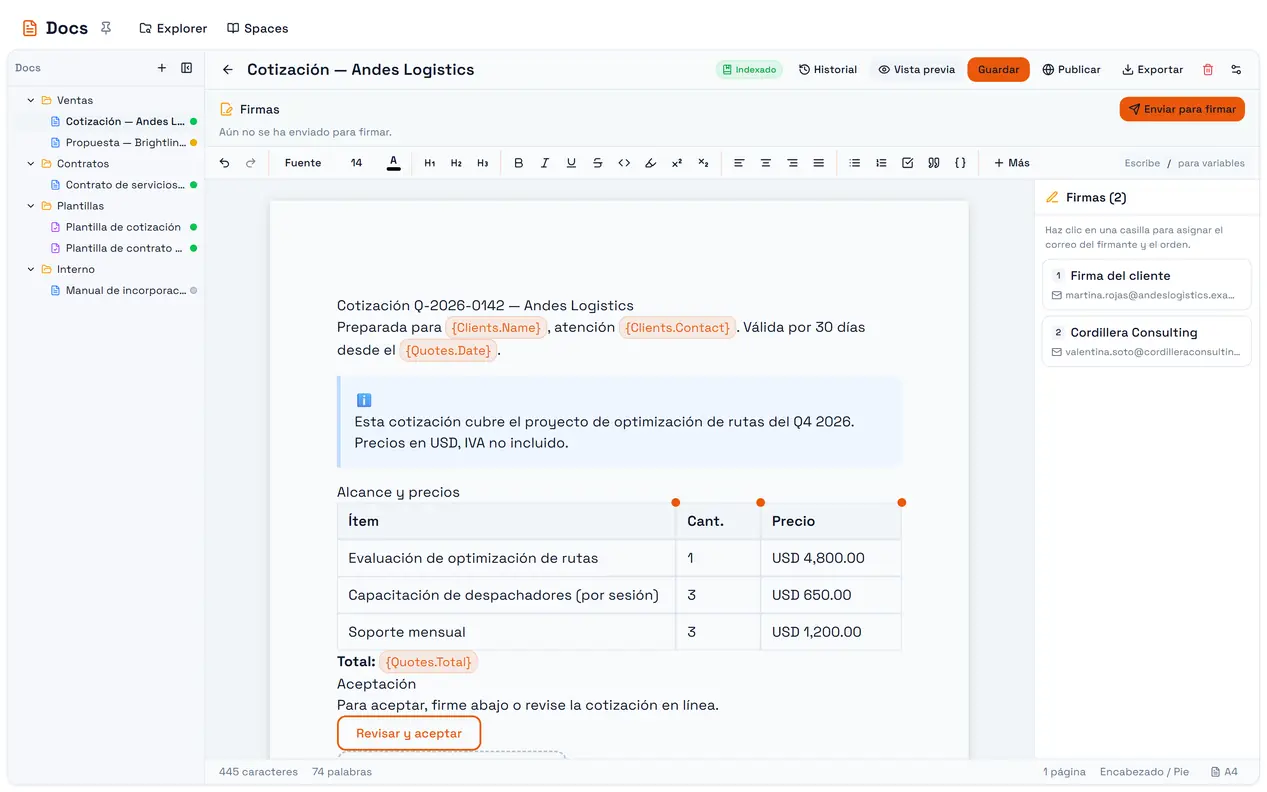Underline the selected text
The width and height of the screenshot is (1267, 792).
pos(571,163)
